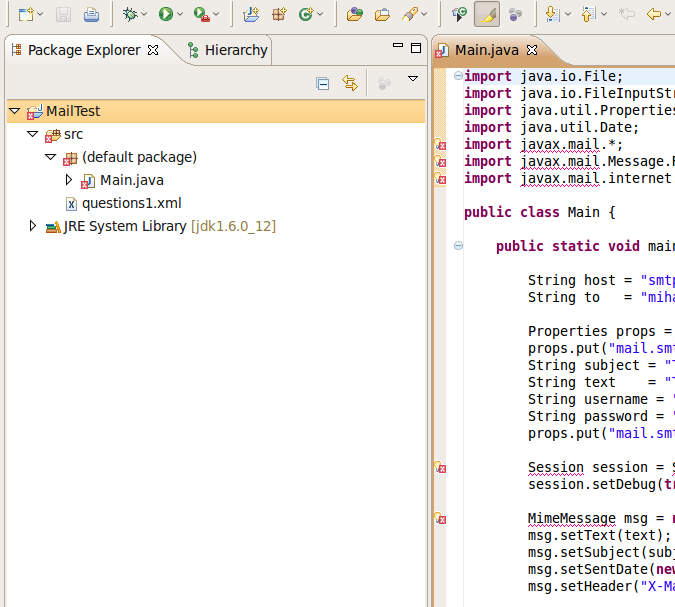
Task: Open dropdown next to Next Annotation icon
Action: [x=568, y=15]
